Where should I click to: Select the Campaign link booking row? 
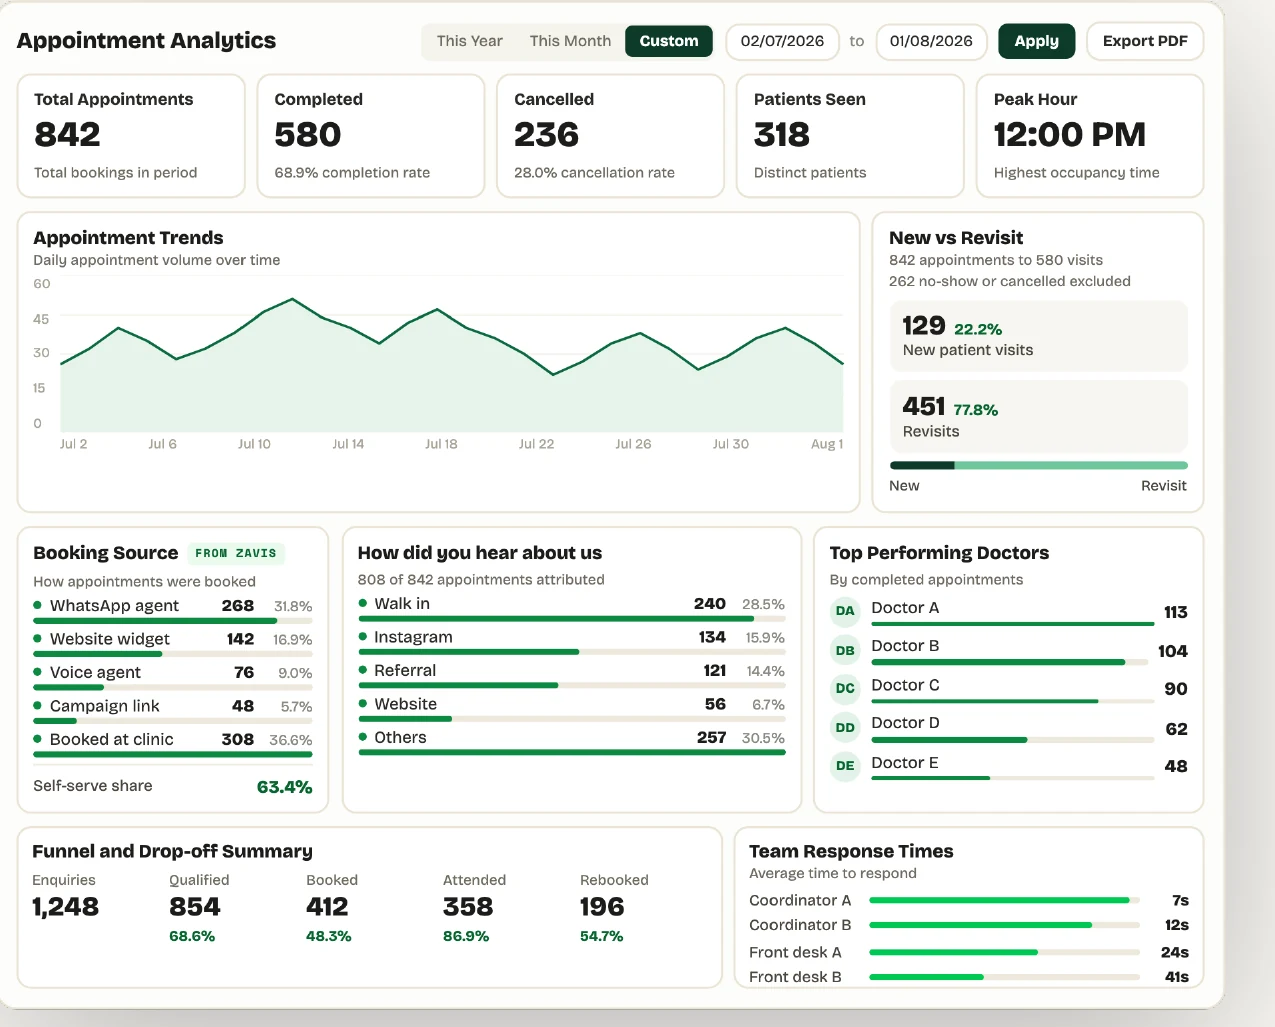173,710
